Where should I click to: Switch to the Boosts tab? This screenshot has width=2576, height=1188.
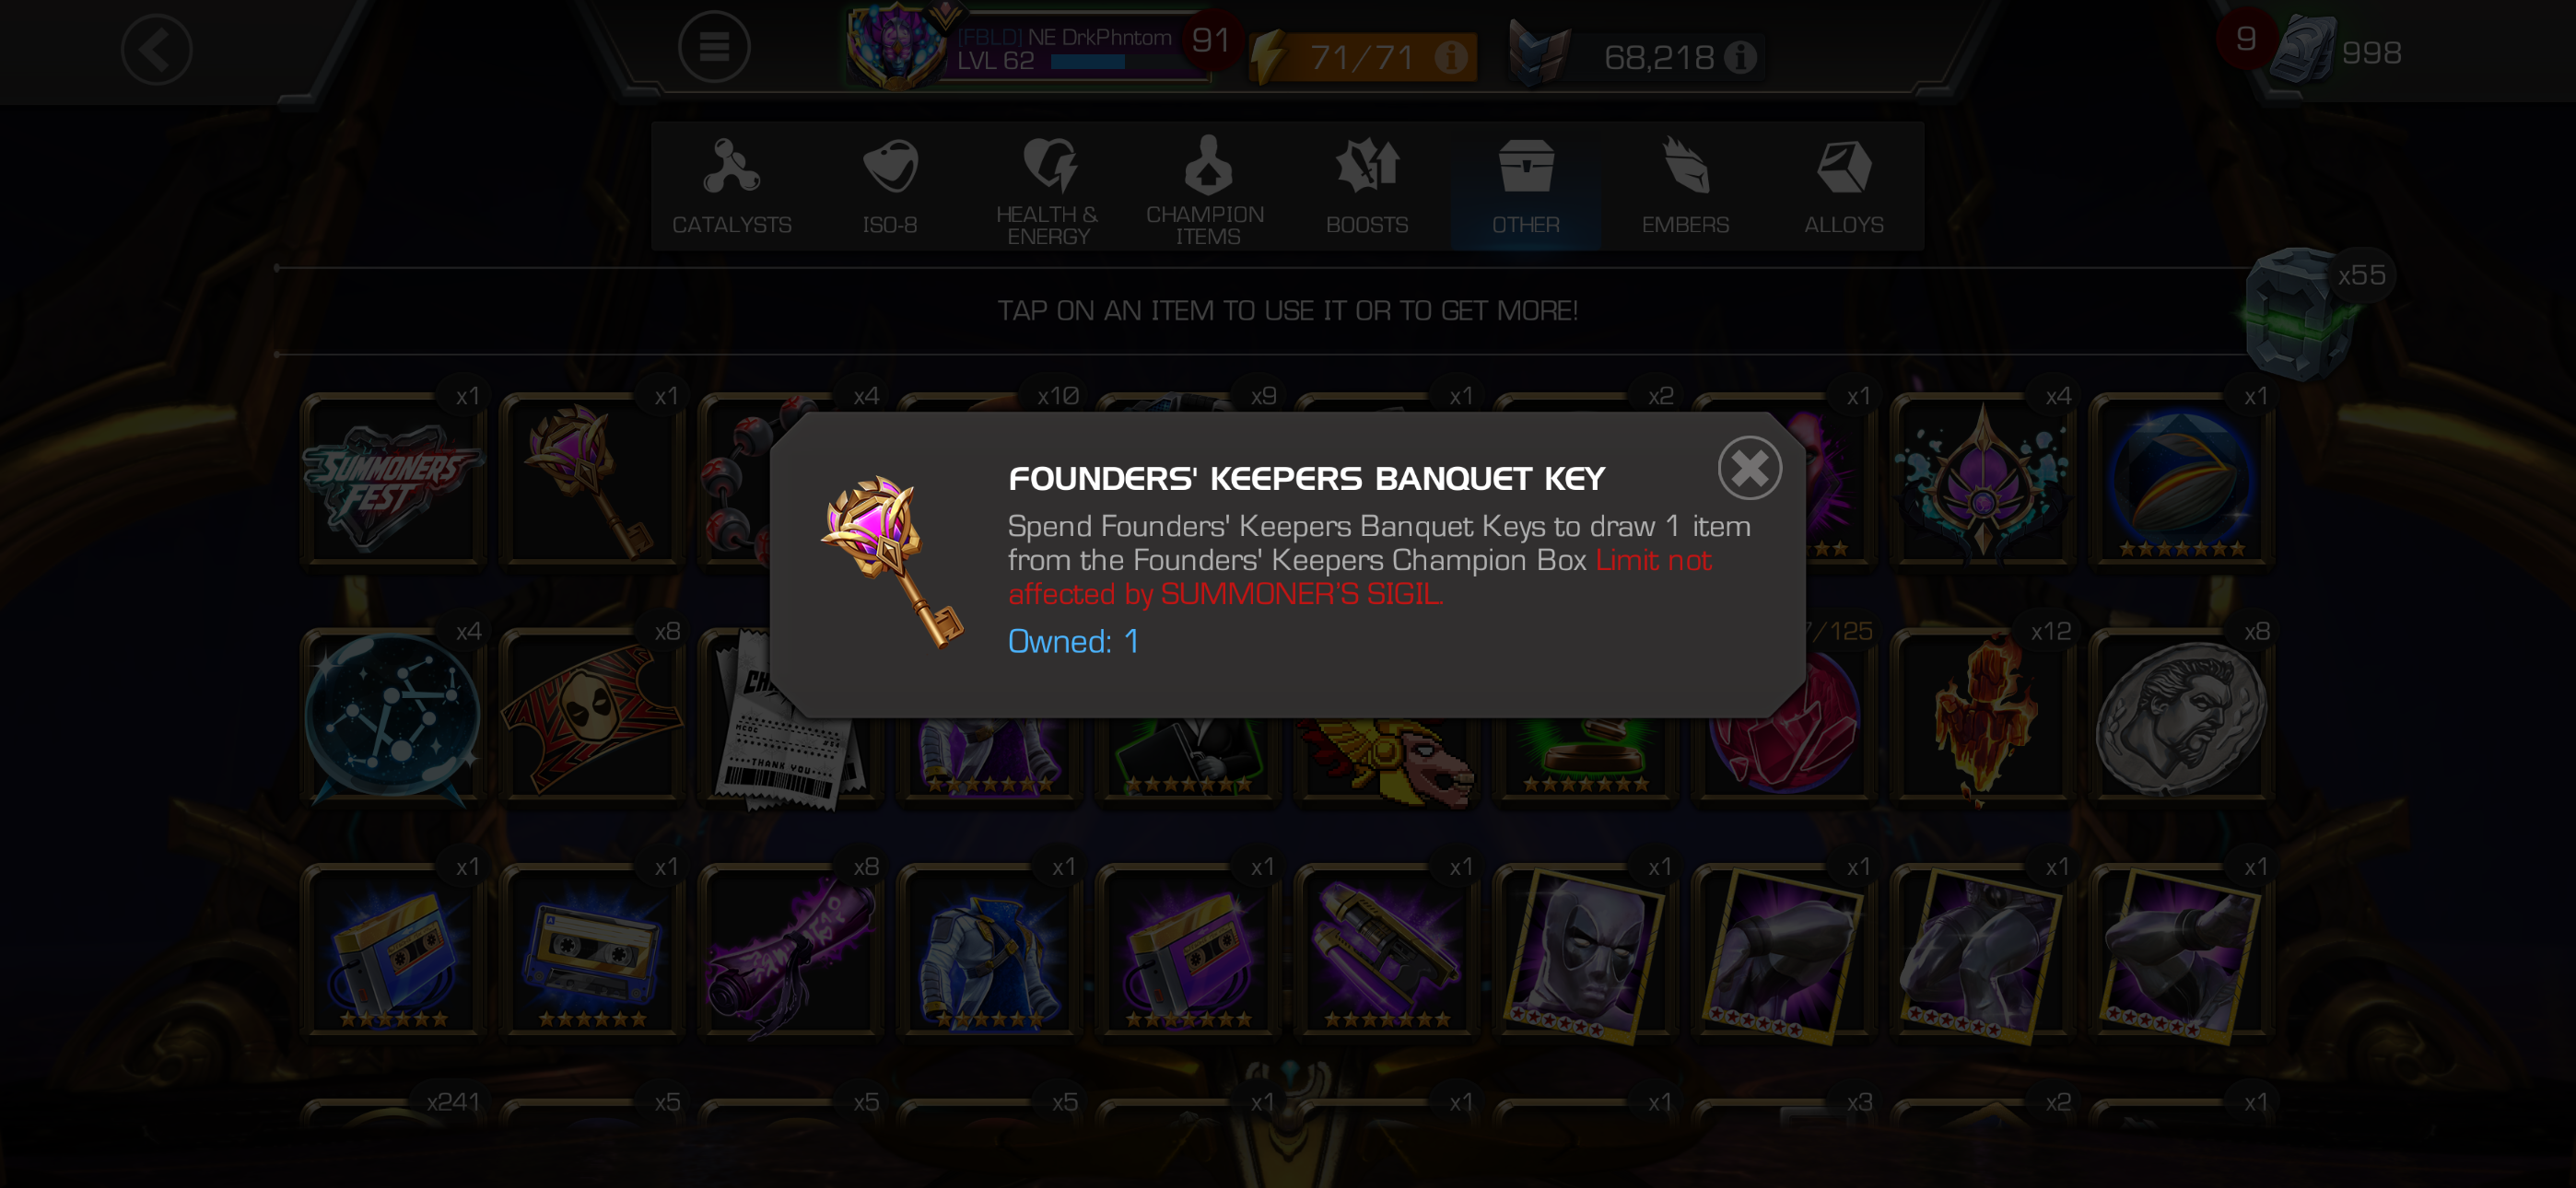(1366, 186)
